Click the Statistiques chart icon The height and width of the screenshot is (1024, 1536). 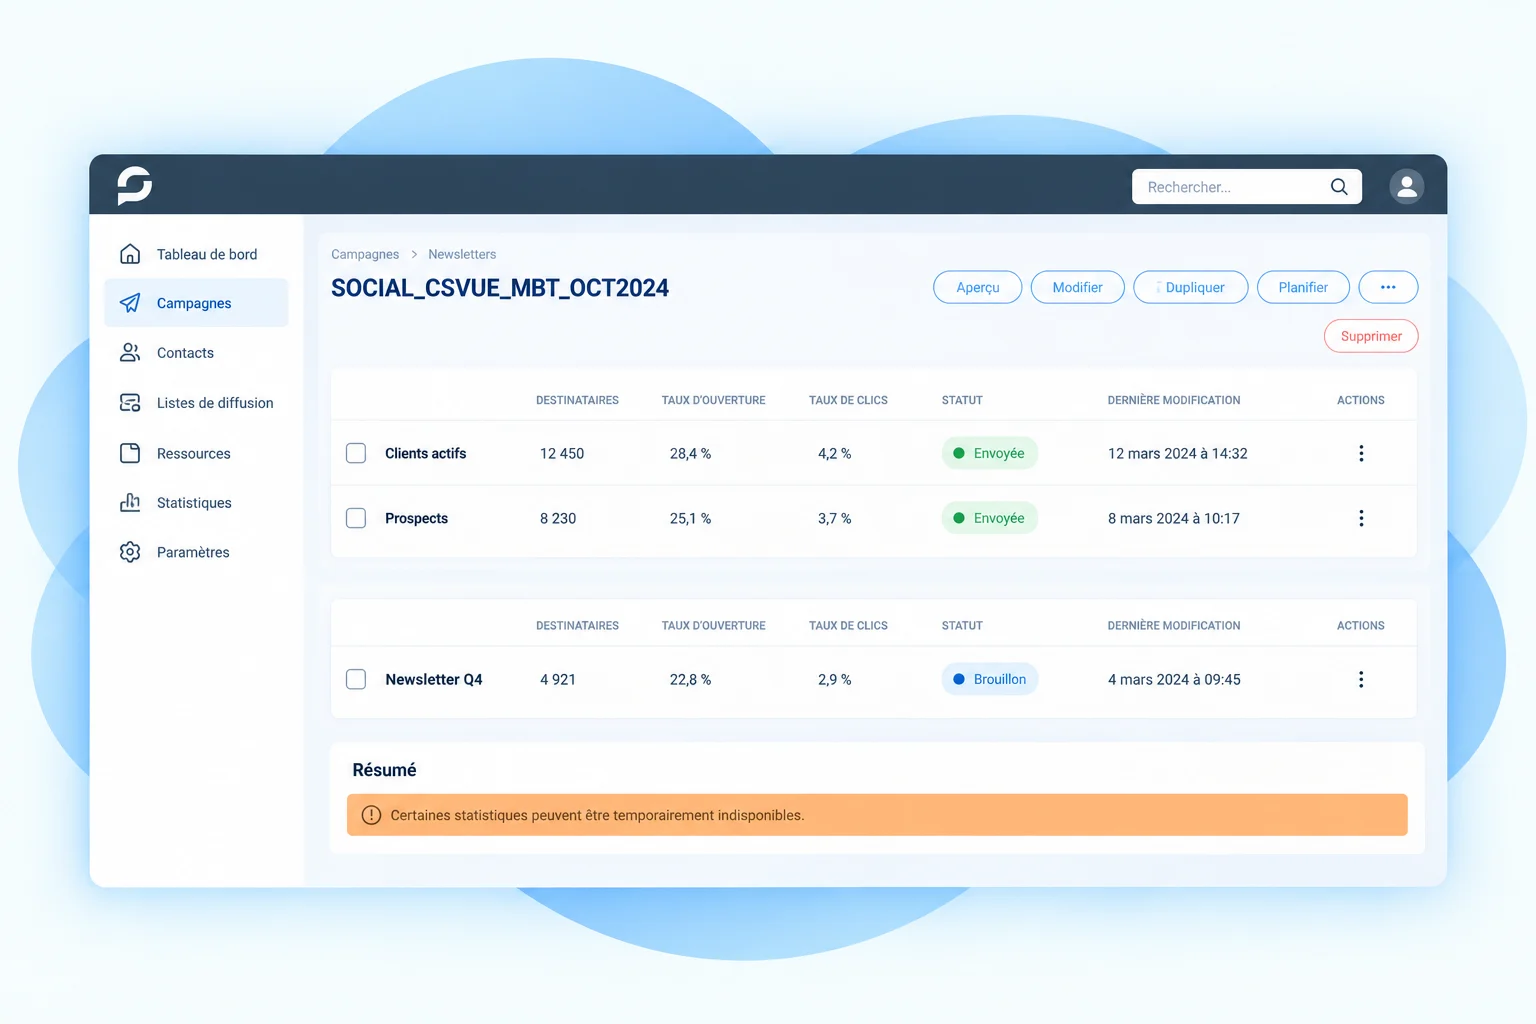point(130,502)
